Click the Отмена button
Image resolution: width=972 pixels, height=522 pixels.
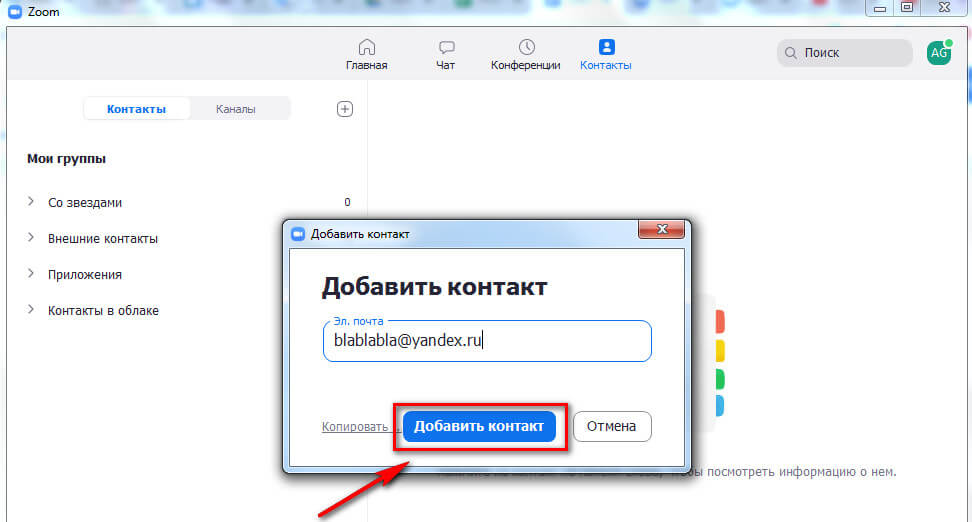coord(612,427)
